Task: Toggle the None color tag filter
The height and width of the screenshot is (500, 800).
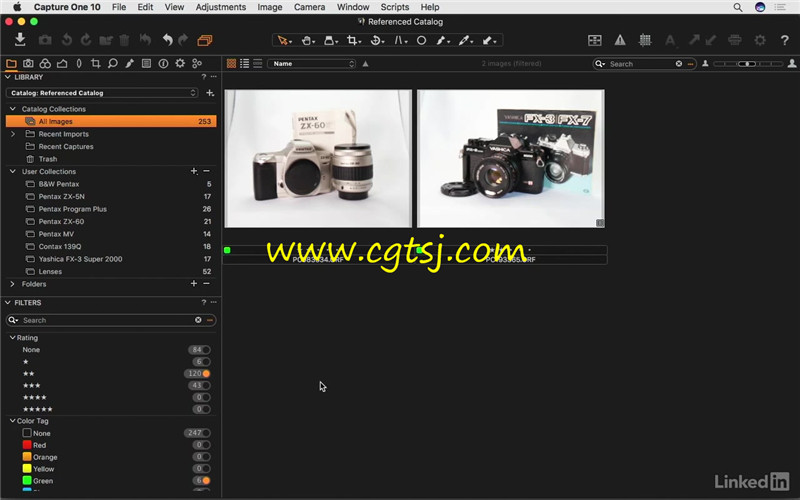Action: pyautogui.click(x=206, y=433)
